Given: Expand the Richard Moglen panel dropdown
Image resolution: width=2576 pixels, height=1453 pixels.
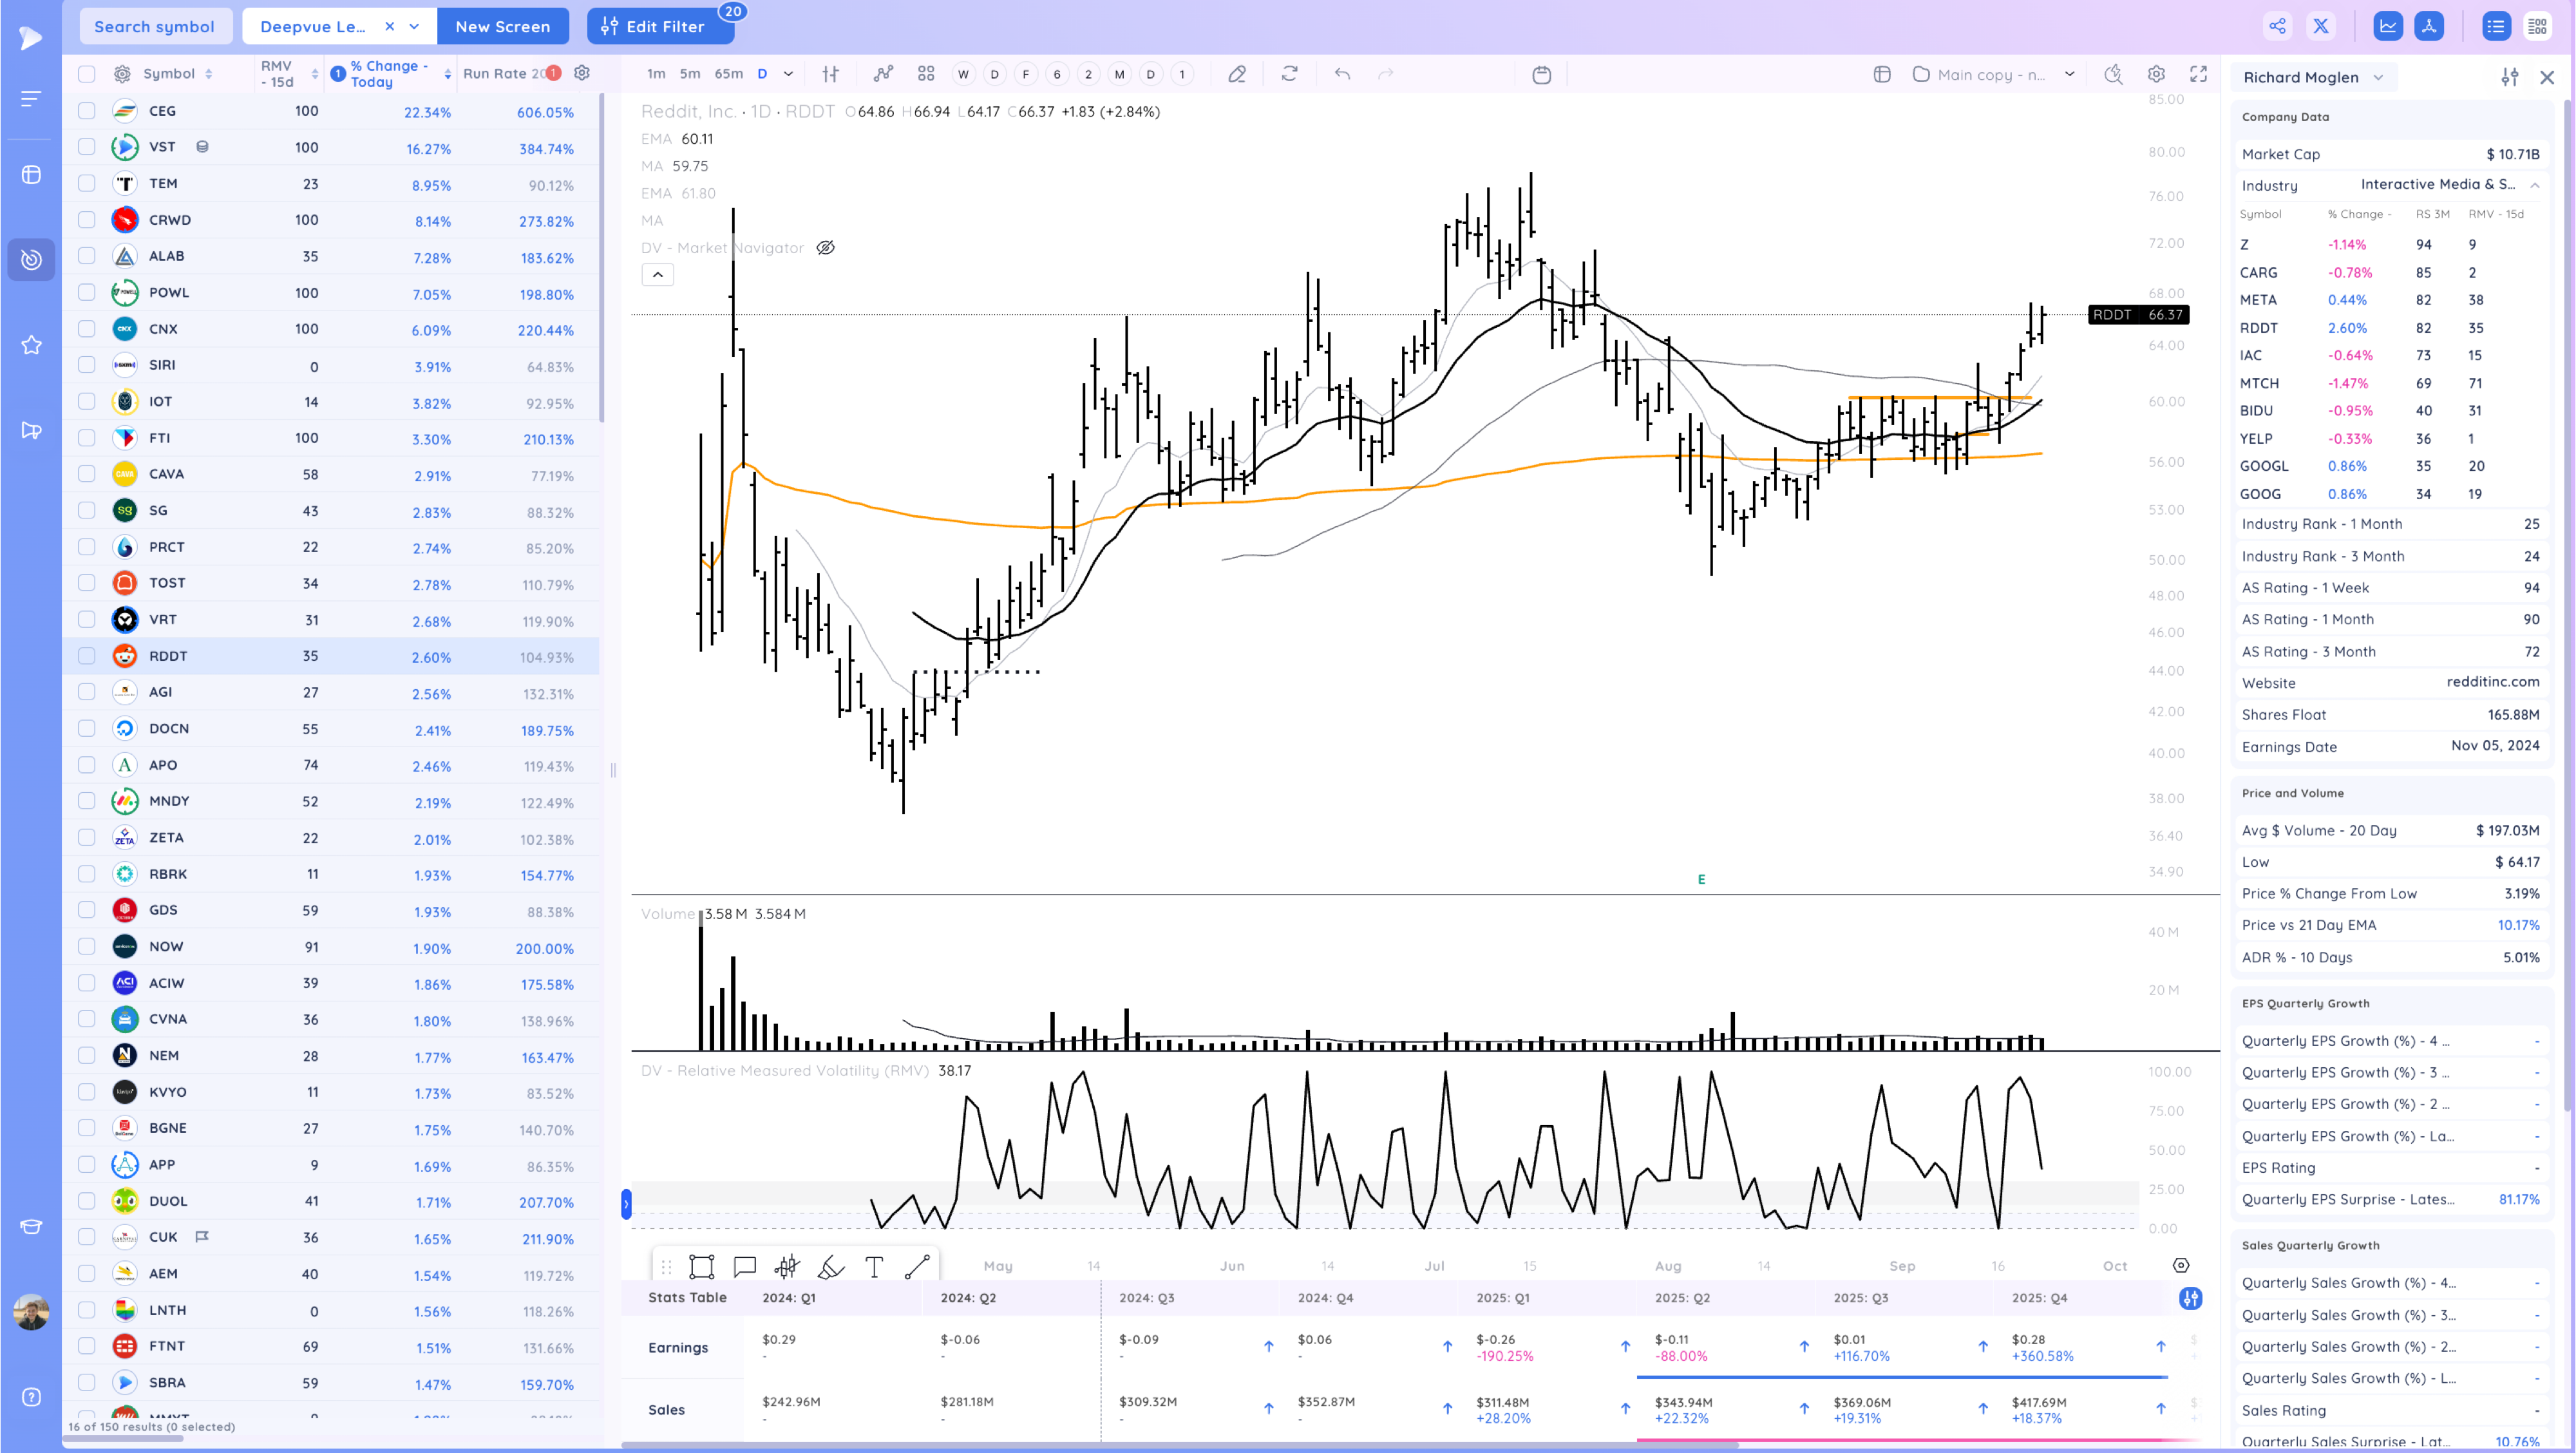Looking at the screenshot, I should click(x=2378, y=78).
